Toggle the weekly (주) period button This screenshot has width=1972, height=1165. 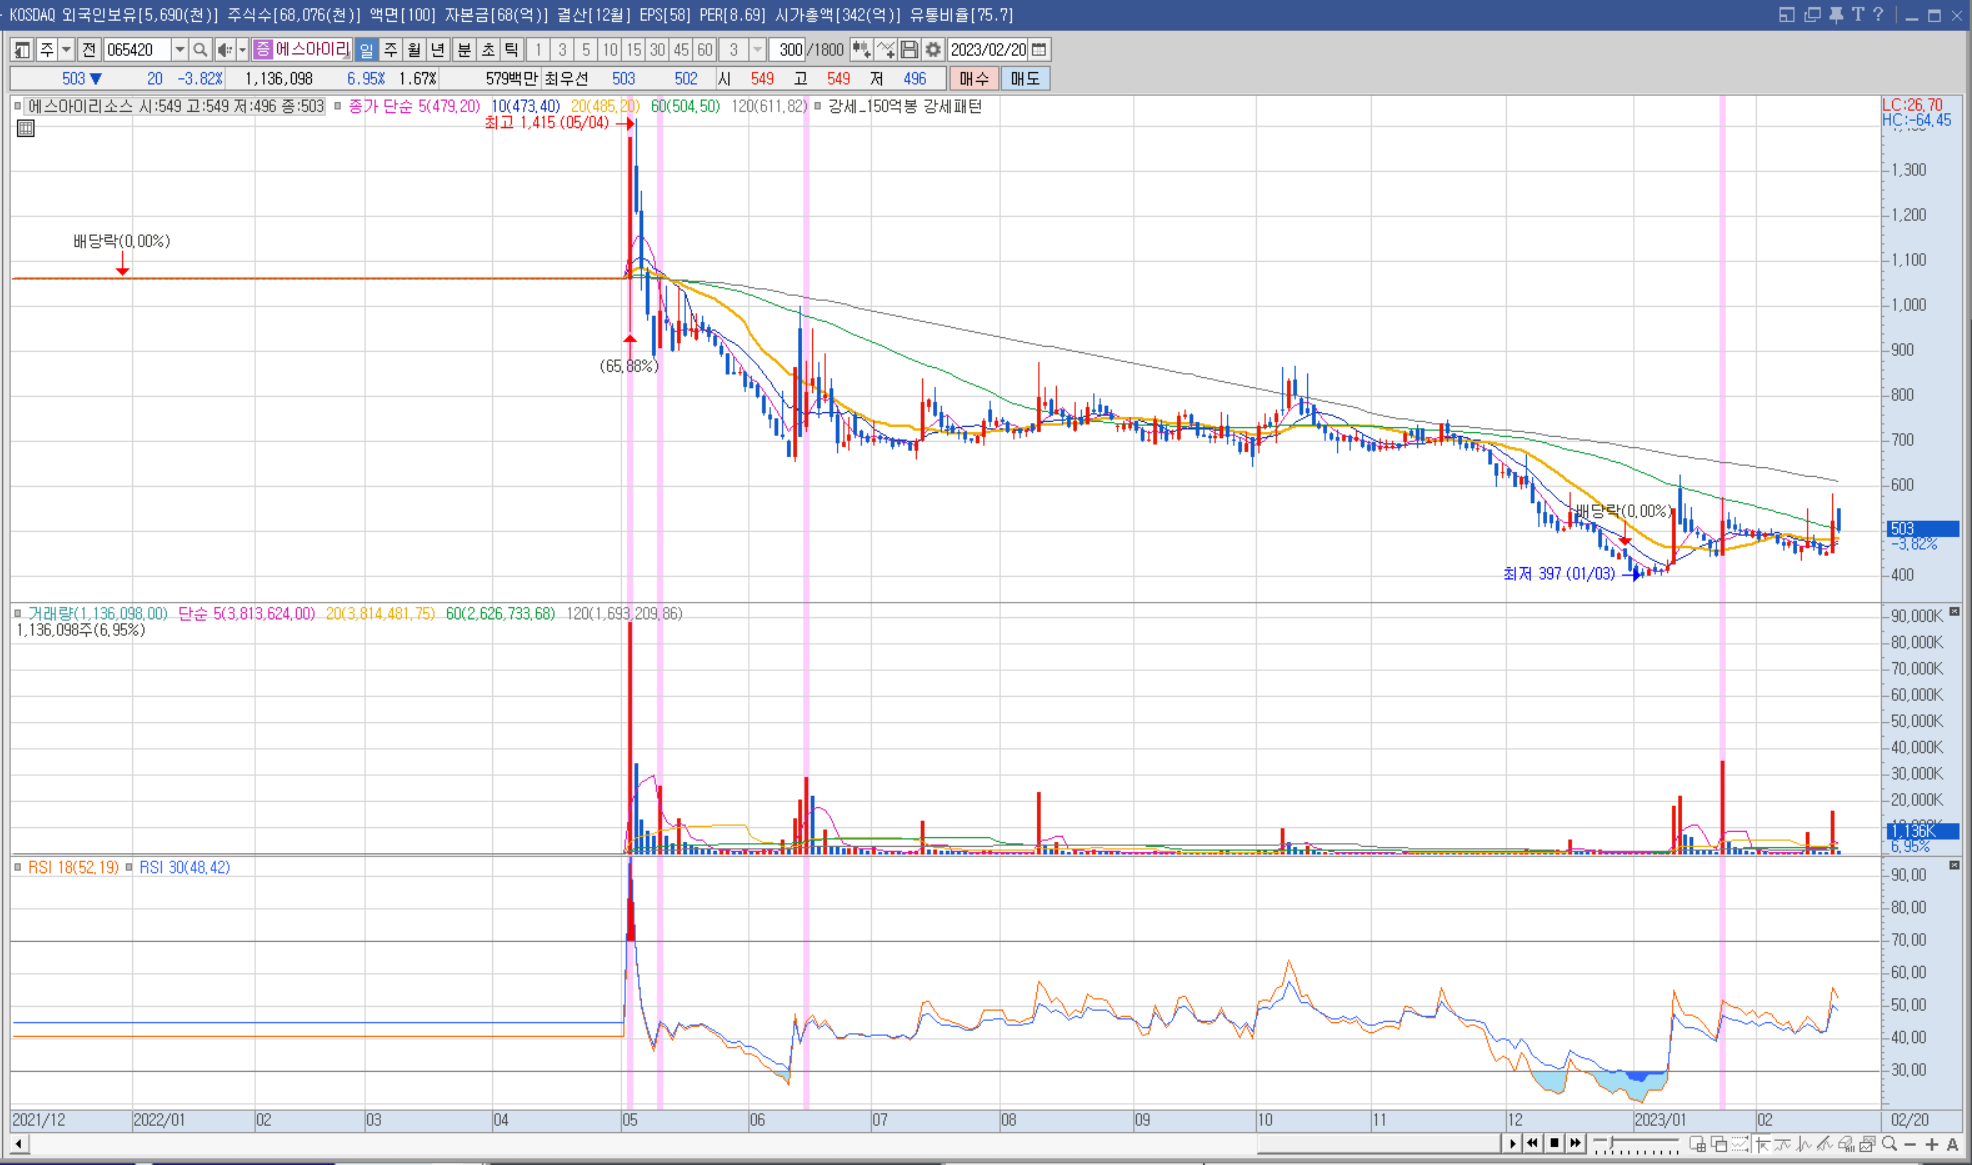point(391,50)
